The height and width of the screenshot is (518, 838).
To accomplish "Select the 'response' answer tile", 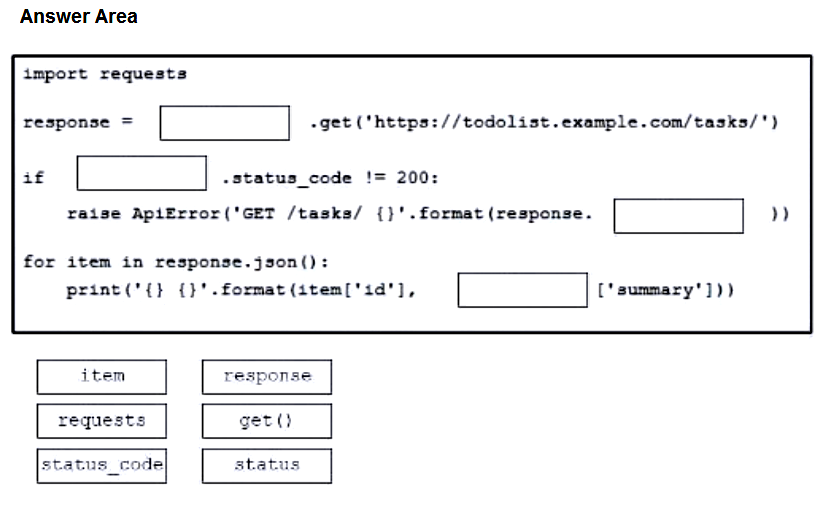I will pyautogui.click(x=267, y=377).
